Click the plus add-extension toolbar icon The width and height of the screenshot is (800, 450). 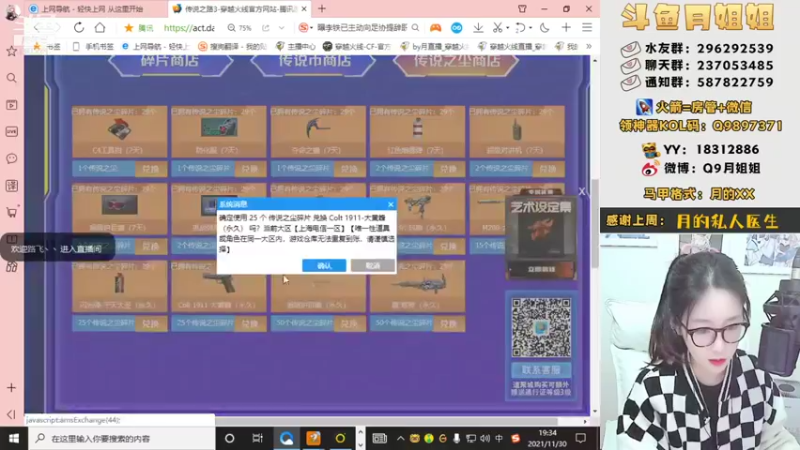pos(566,28)
